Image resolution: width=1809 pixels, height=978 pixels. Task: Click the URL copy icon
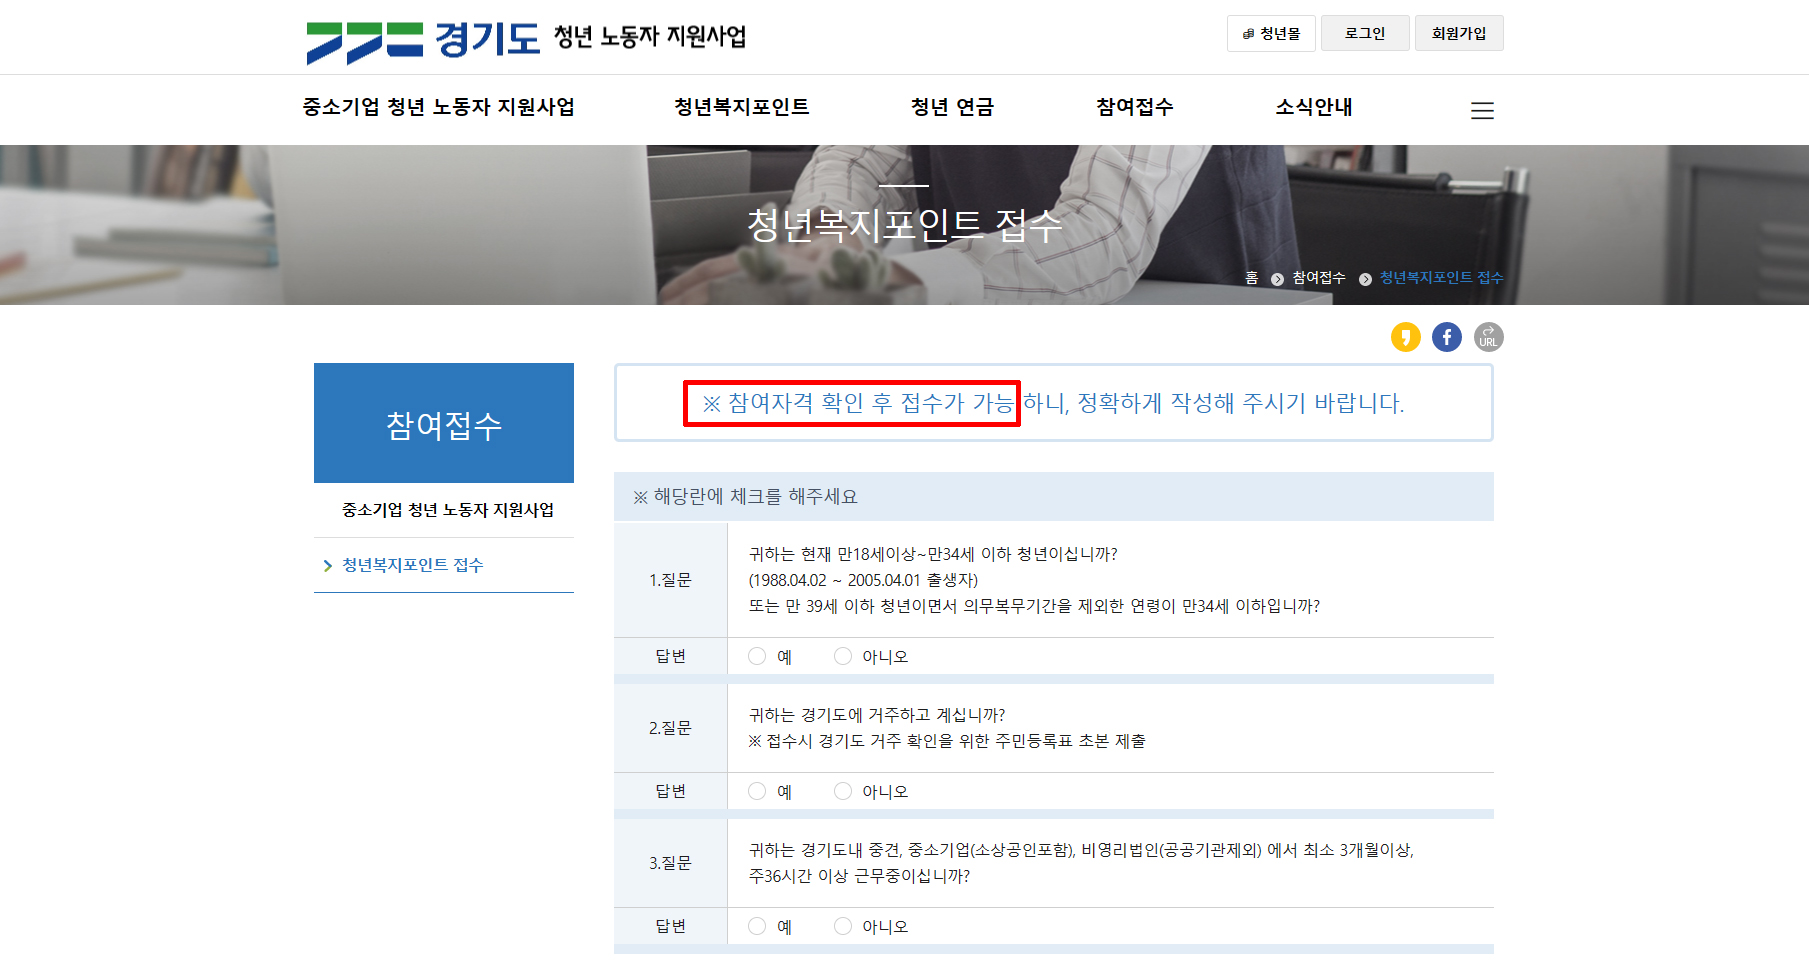click(x=1488, y=337)
